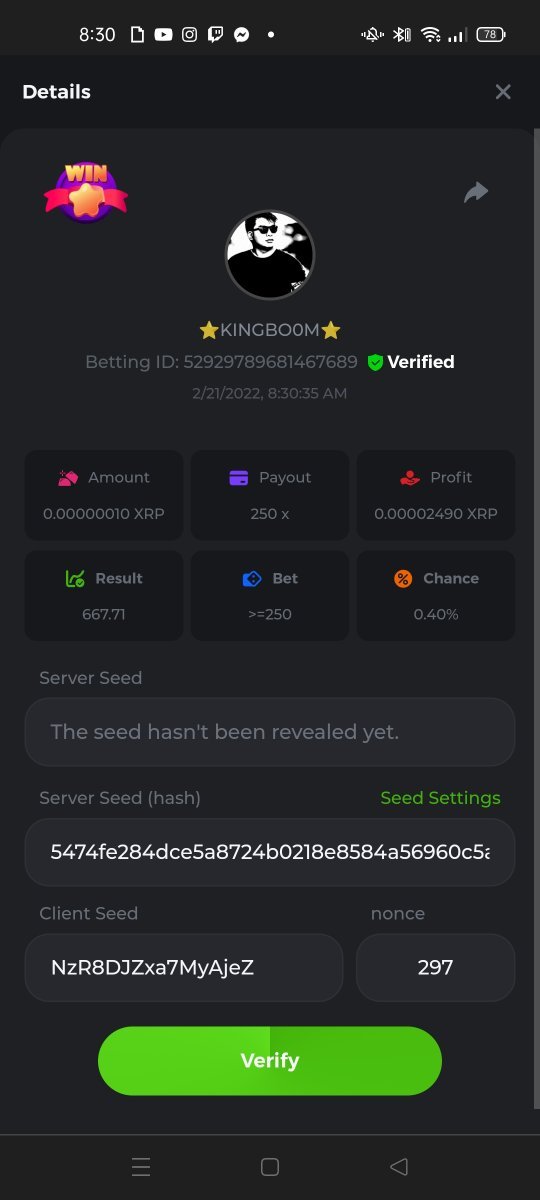This screenshot has height=1200, width=540.
Task: Tap the Amount card icon
Action: [68, 478]
